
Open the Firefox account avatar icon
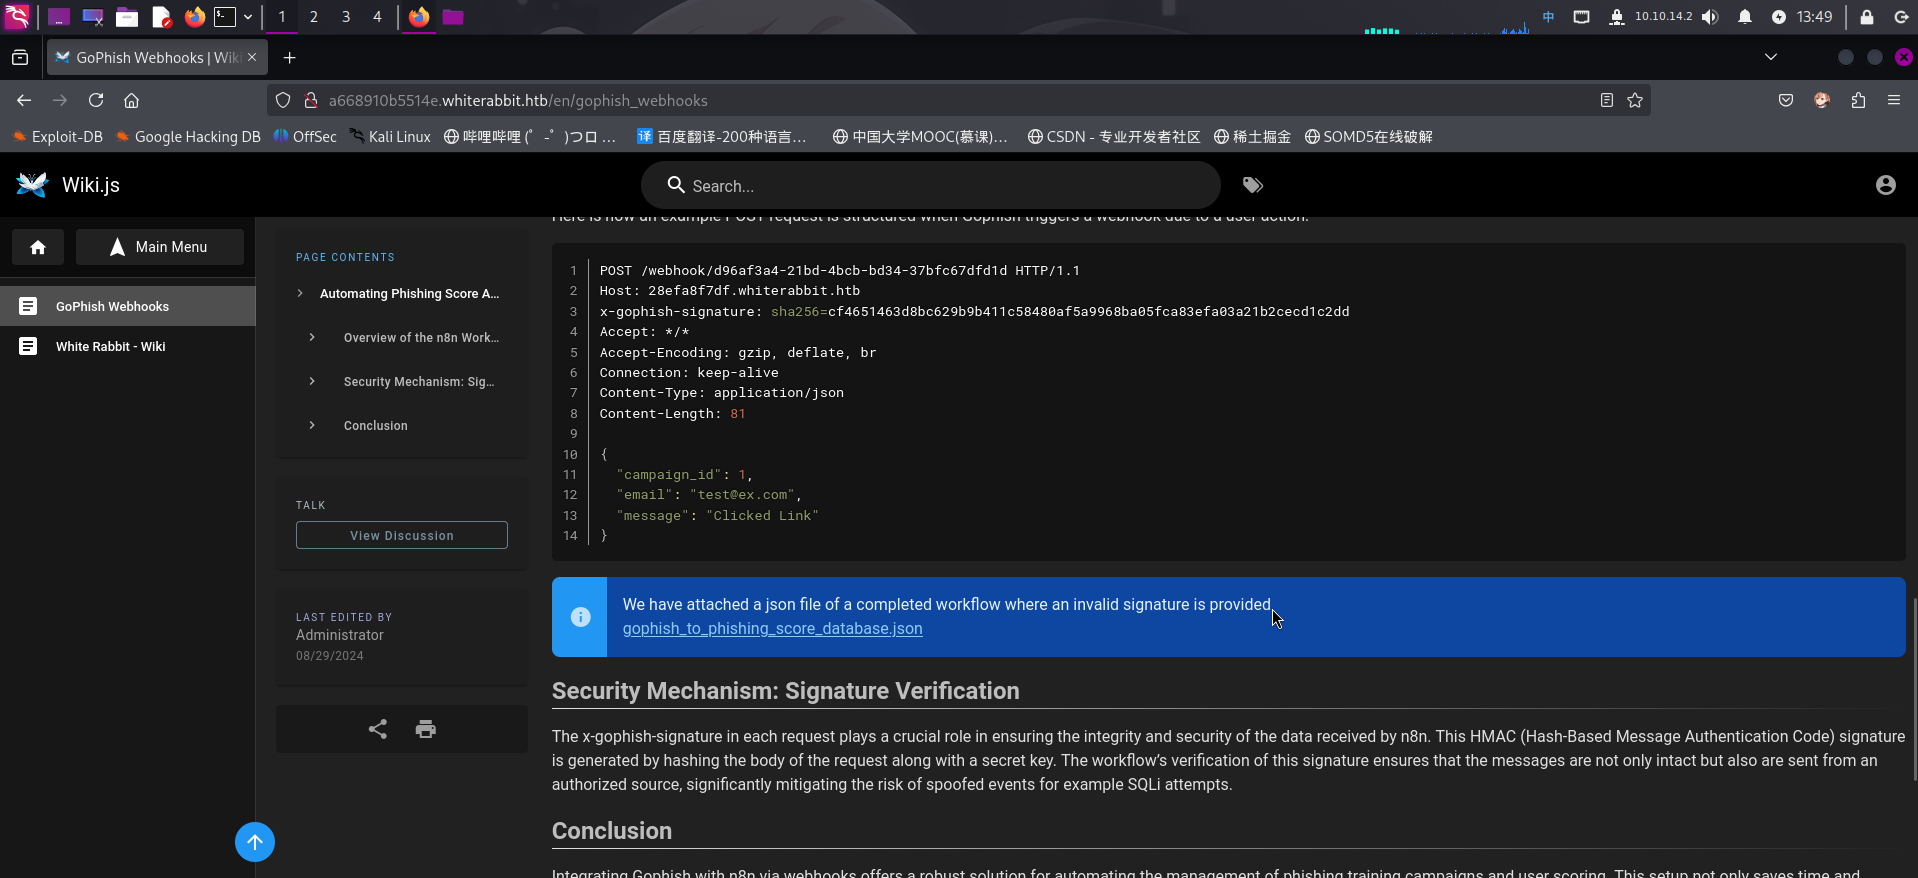pyautogui.click(x=1822, y=100)
